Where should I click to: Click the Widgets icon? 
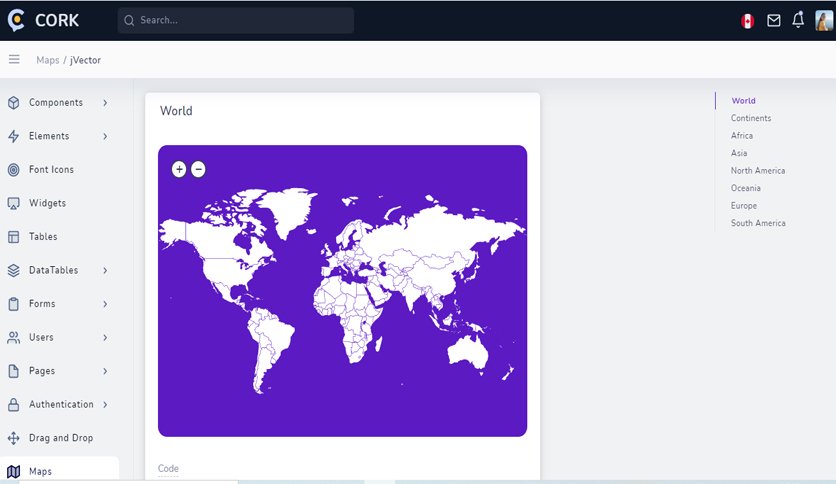(x=14, y=203)
